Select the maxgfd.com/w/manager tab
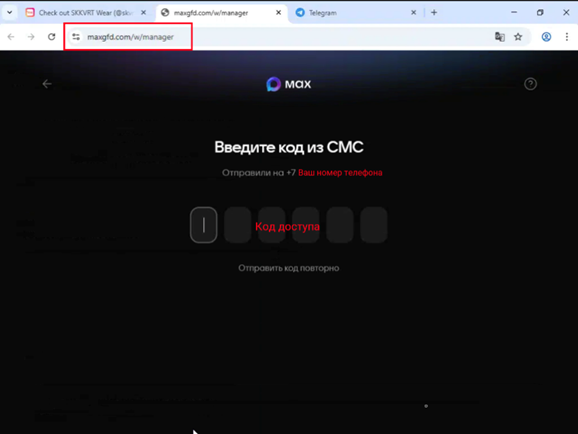 222,13
